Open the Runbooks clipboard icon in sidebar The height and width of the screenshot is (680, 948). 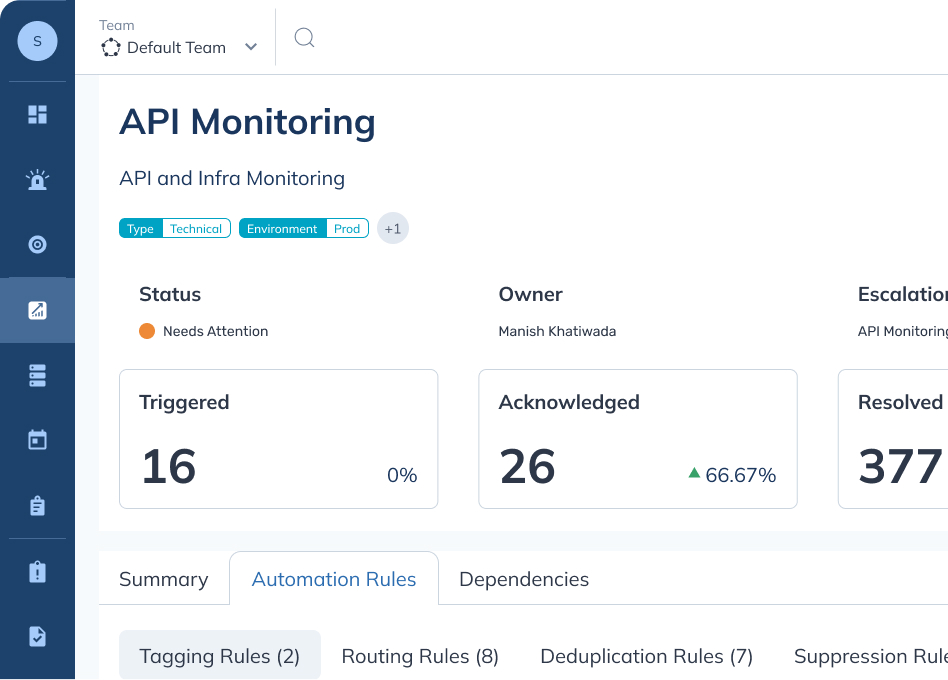pyautogui.click(x=37, y=506)
